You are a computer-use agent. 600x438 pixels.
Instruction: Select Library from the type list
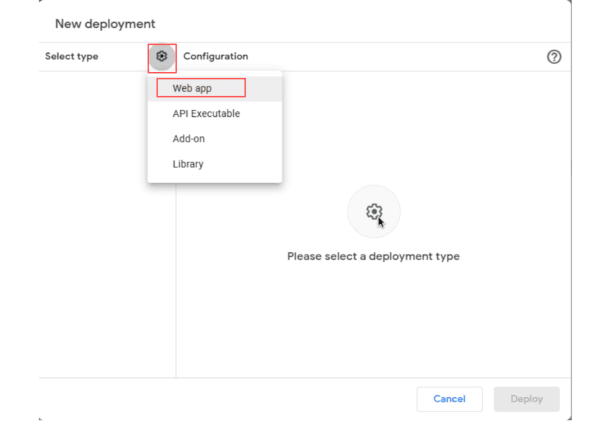(187, 164)
